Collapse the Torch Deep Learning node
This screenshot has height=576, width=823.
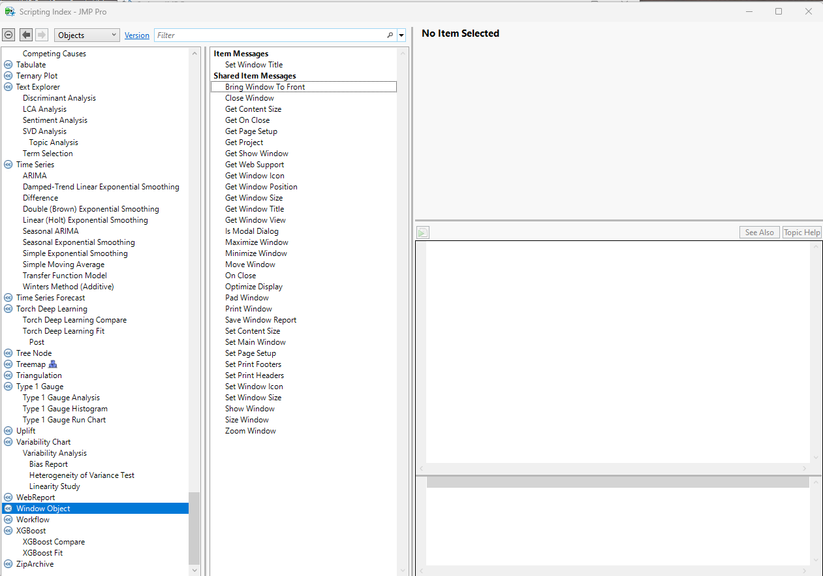(8, 309)
